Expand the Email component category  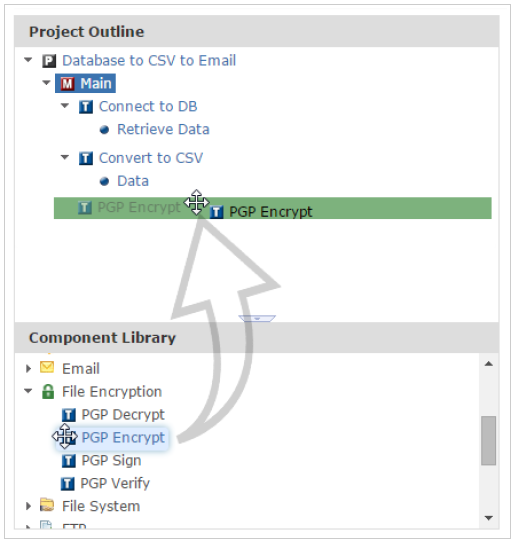point(28,368)
